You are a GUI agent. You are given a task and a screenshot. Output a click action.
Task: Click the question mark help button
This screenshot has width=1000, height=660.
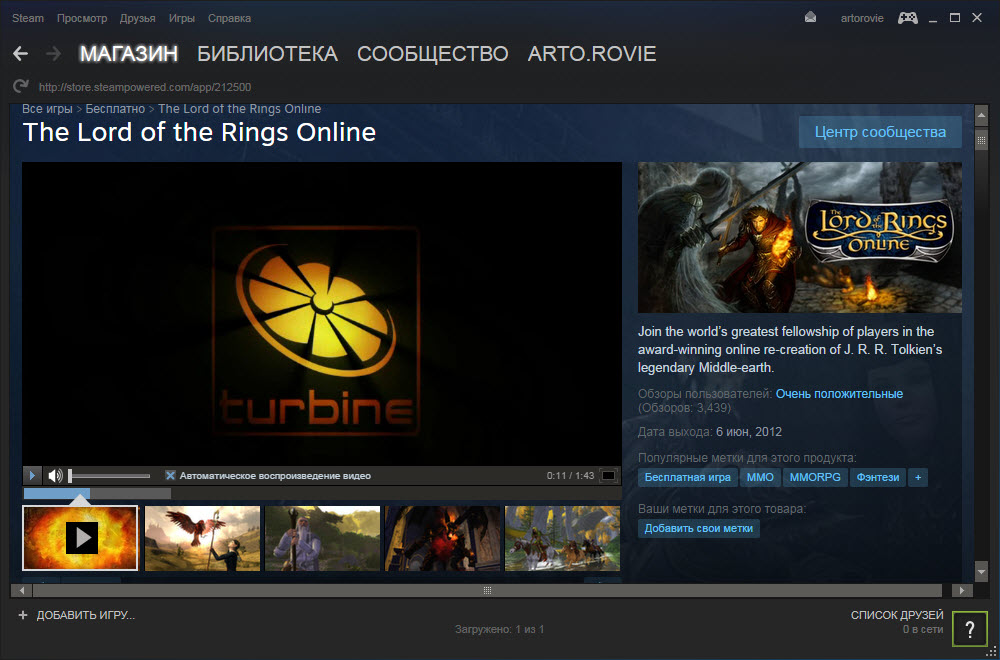969,628
